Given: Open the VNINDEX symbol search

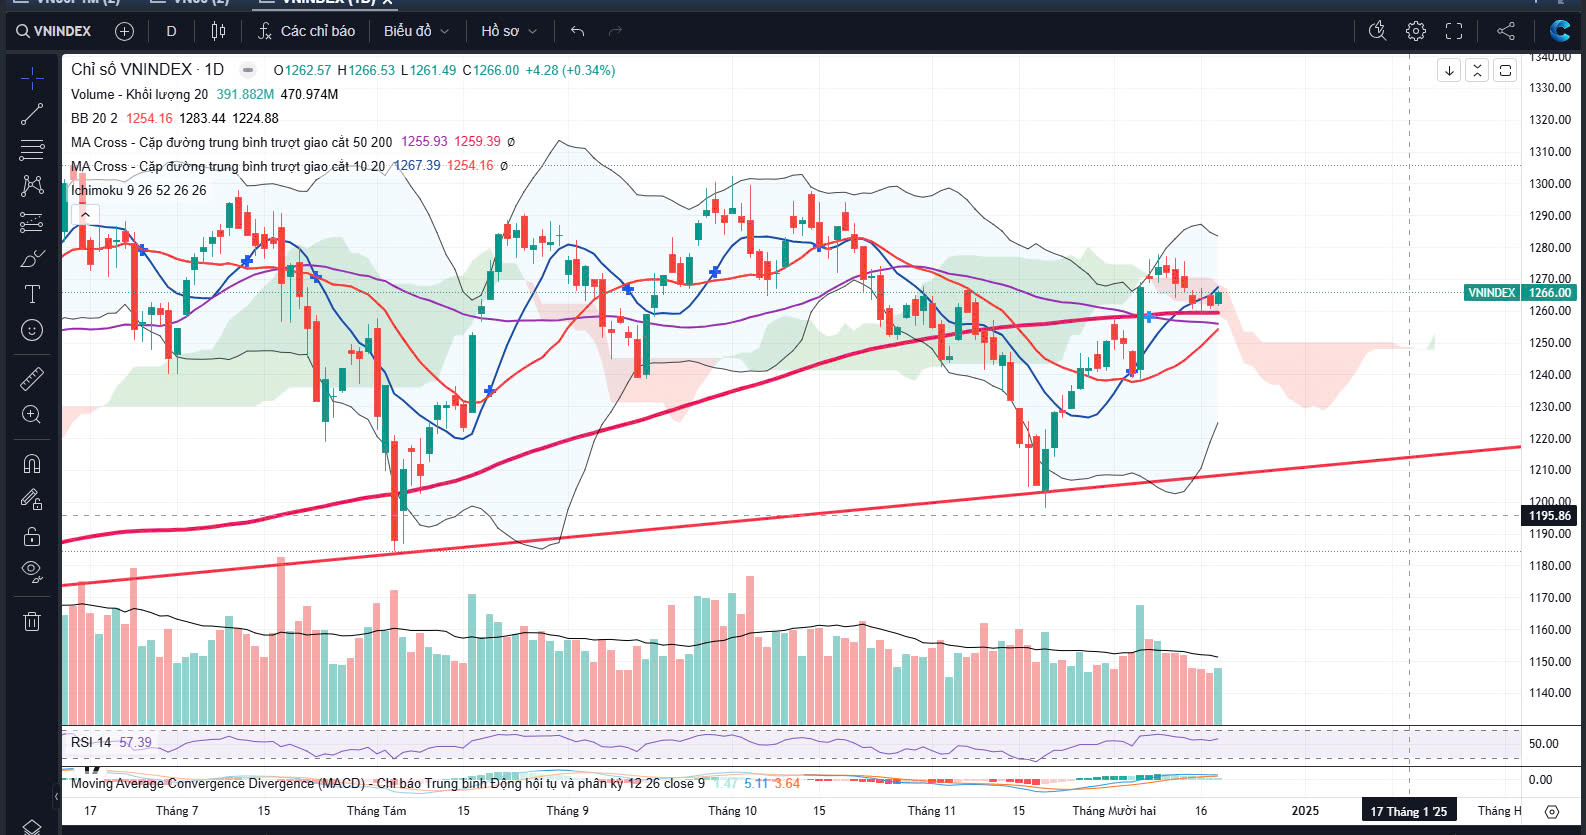Looking at the screenshot, I should click(x=54, y=31).
